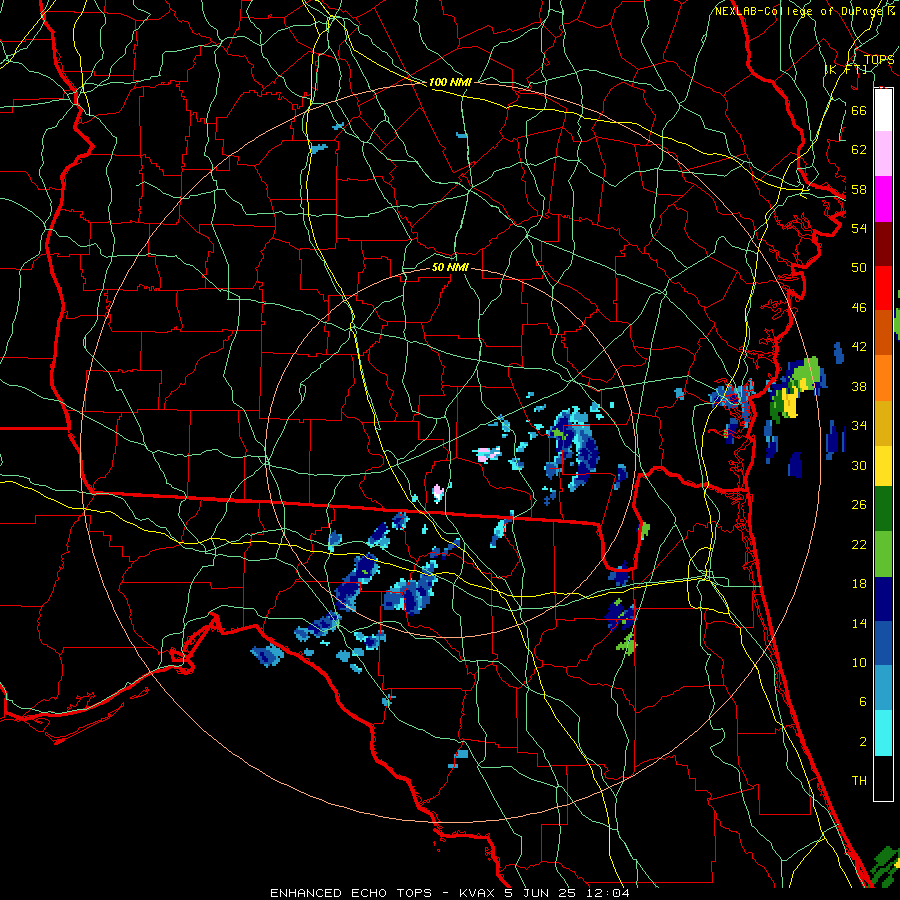Click the legend value "62"
The width and height of the screenshot is (900, 900).
point(859,150)
